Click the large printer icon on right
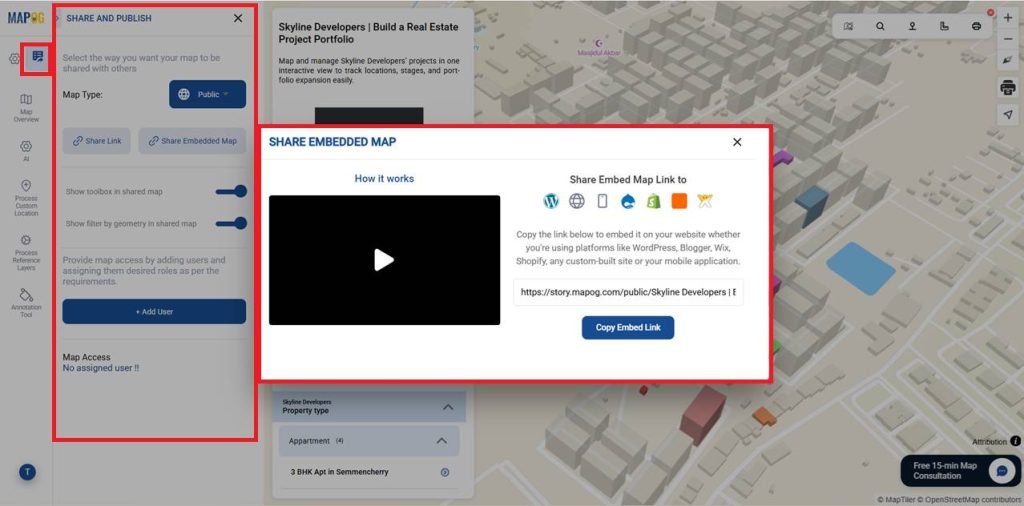This screenshot has height=506, width=1024. pyautogui.click(x=1008, y=87)
